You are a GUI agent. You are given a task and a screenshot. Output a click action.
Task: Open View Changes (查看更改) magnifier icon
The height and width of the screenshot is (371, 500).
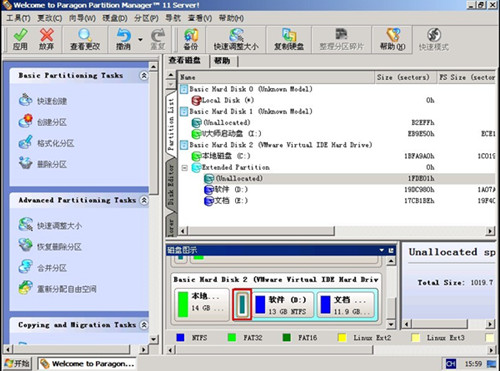point(85,35)
